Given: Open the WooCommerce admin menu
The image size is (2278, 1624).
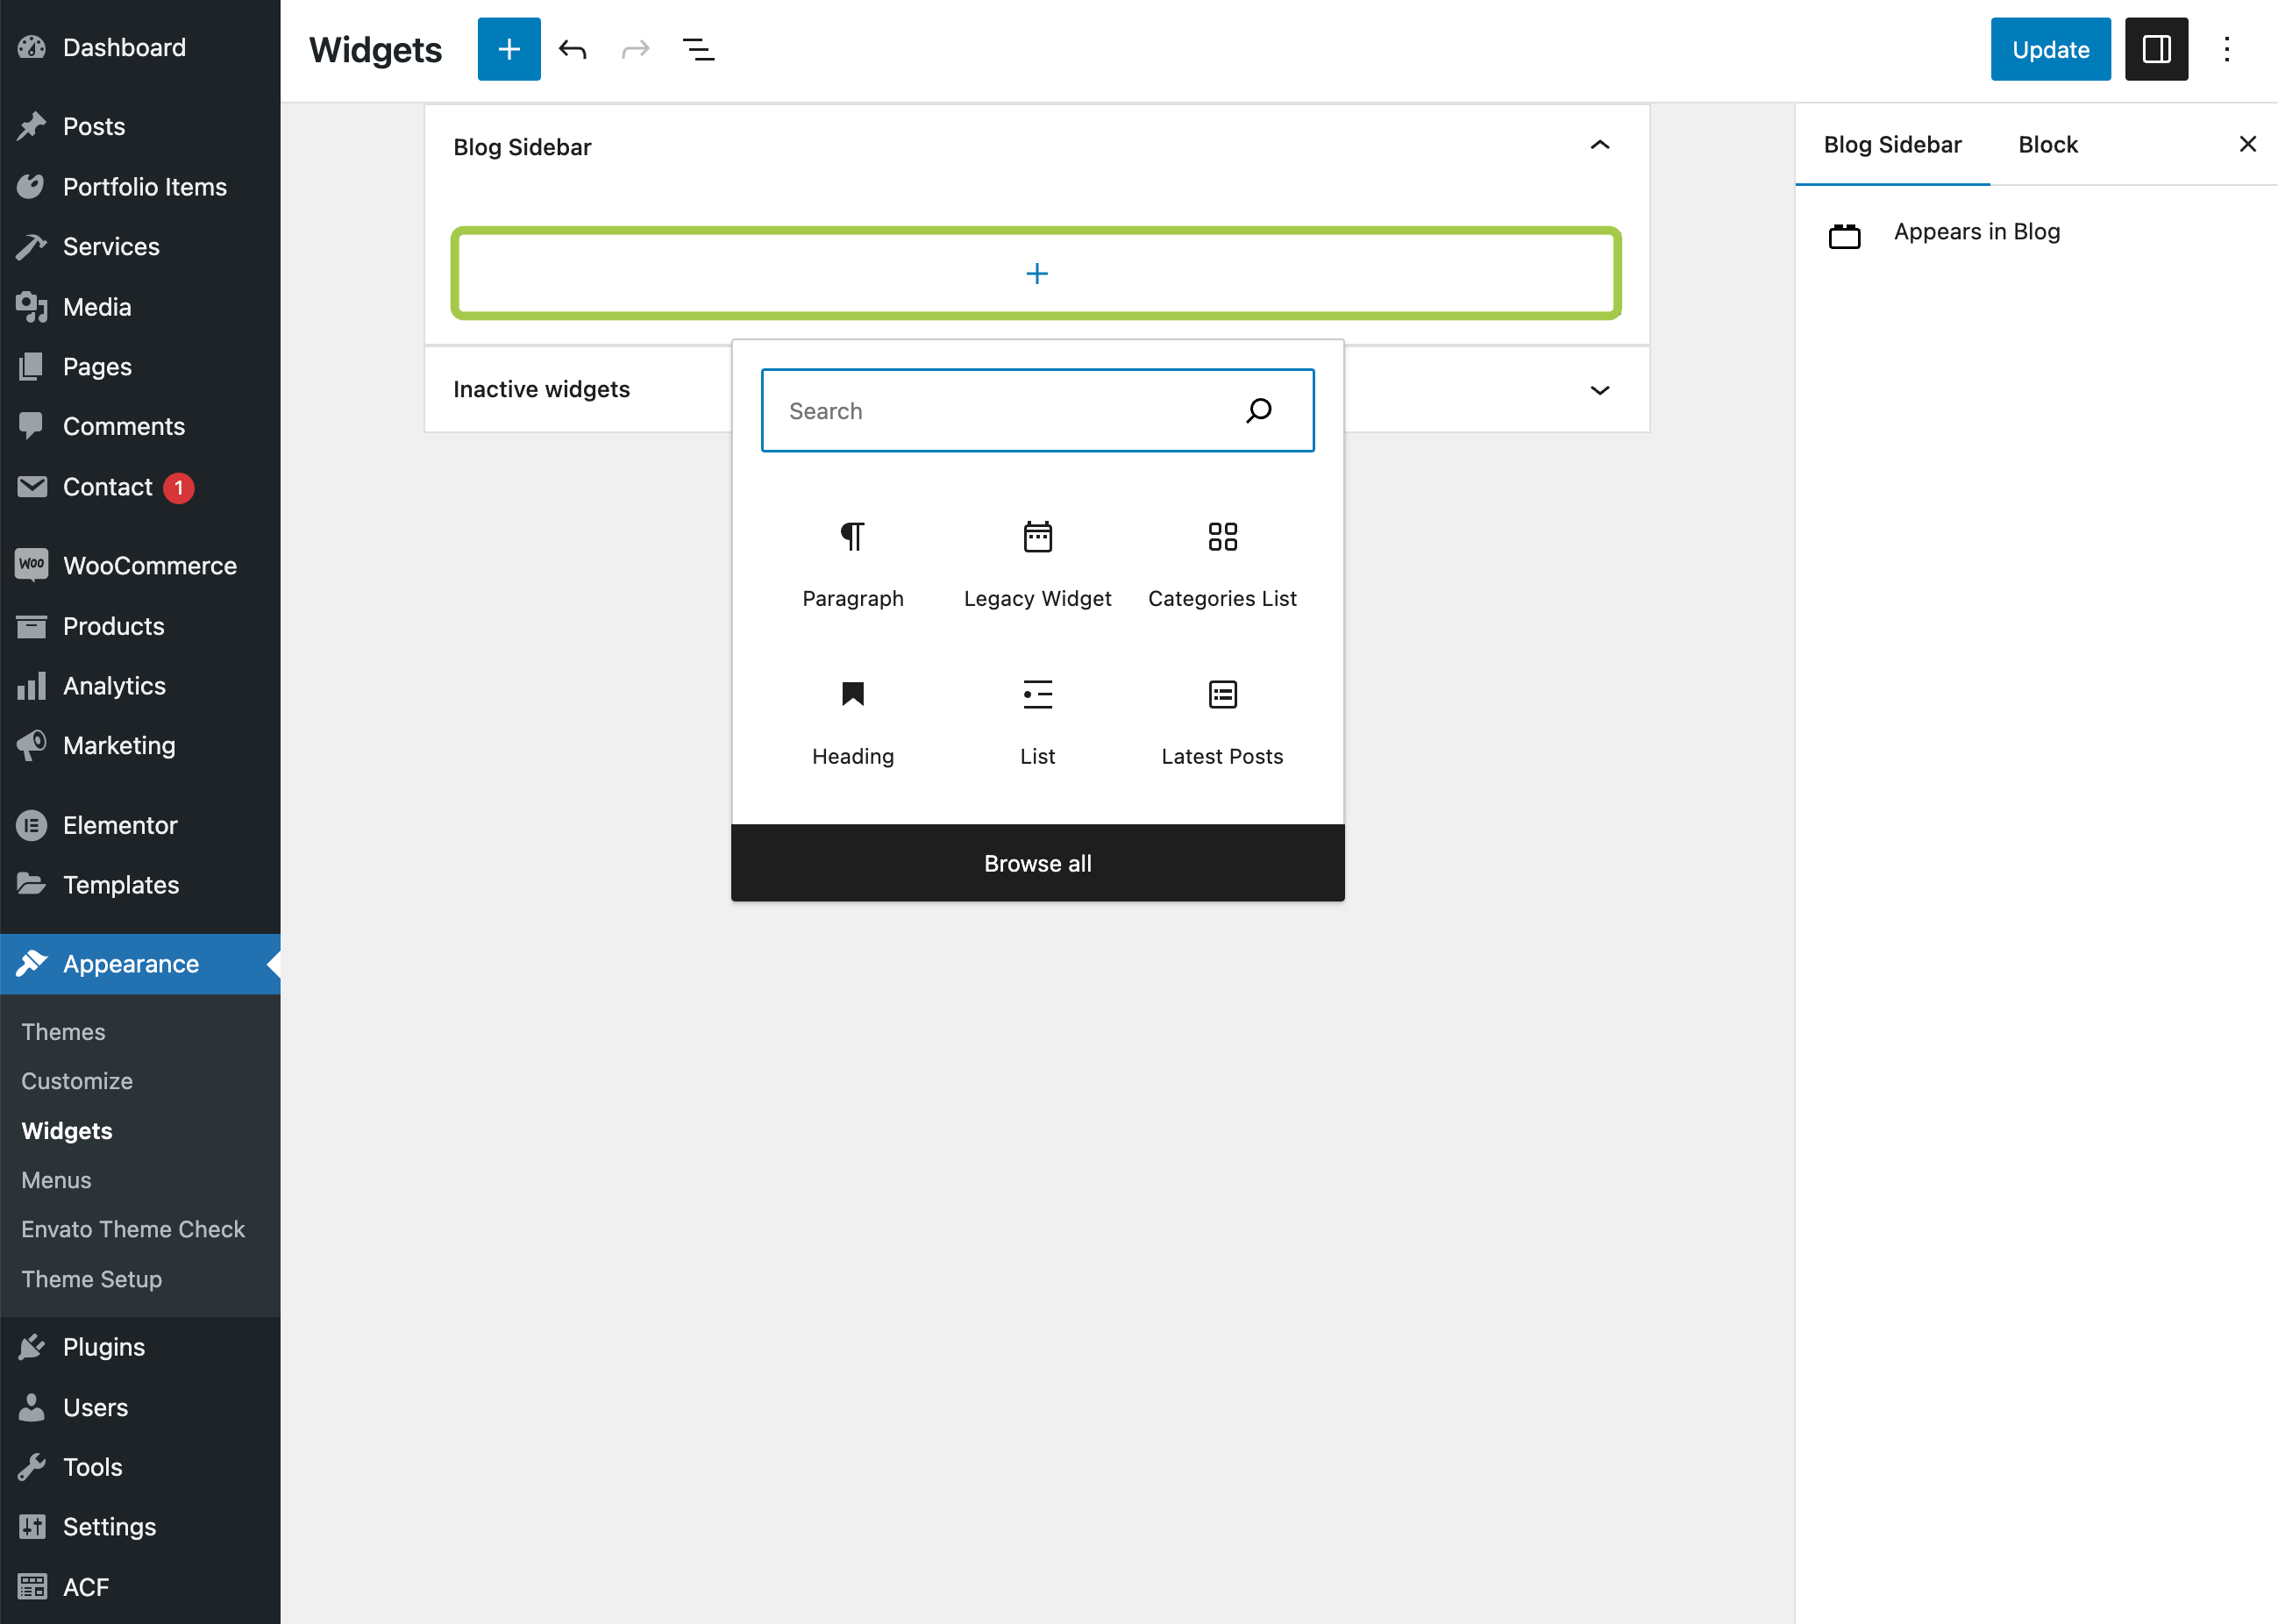Looking at the screenshot, I should (149, 566).
